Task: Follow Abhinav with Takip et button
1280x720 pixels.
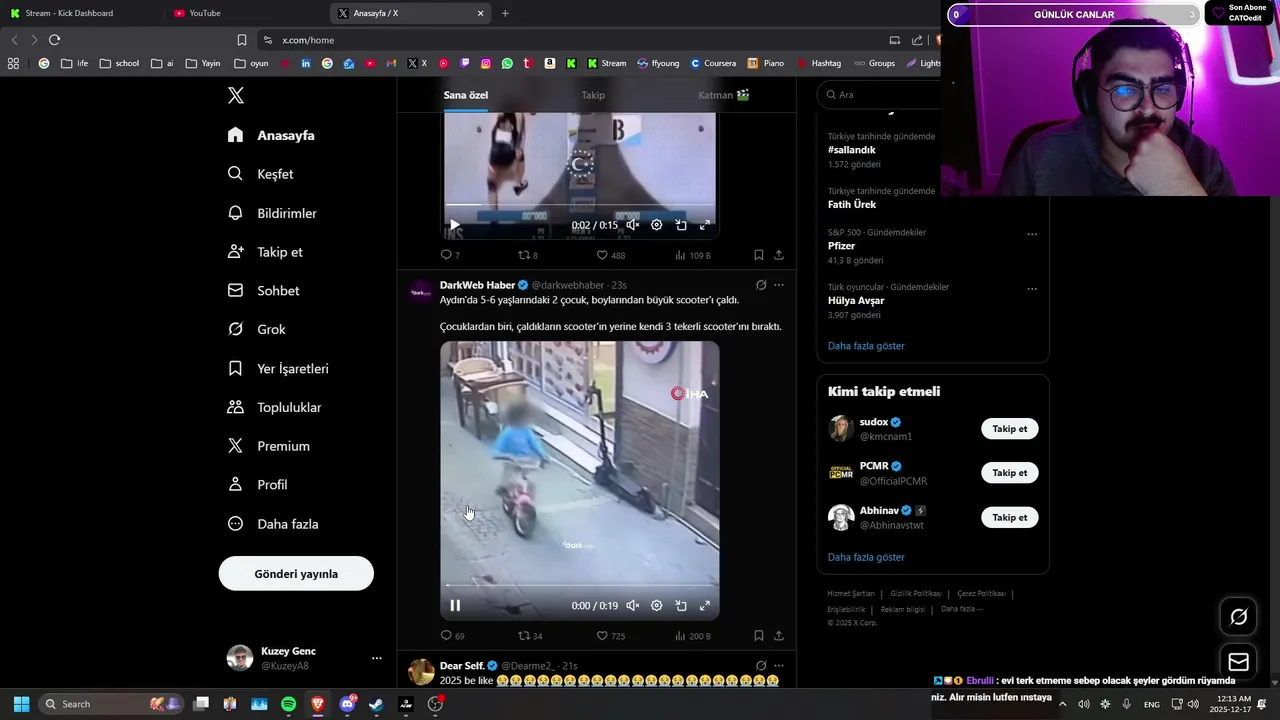Action: pos(1010,518)
